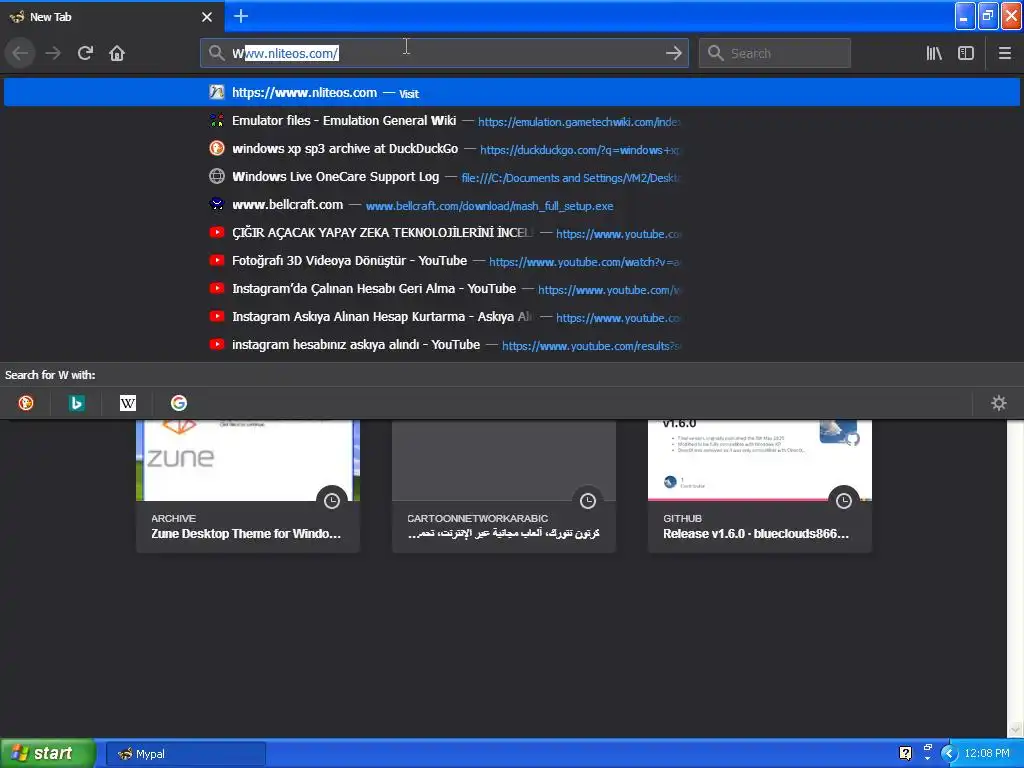
Task: Open GitHub Release v1.6.0 tile
Action: click(x=760, y=487)
